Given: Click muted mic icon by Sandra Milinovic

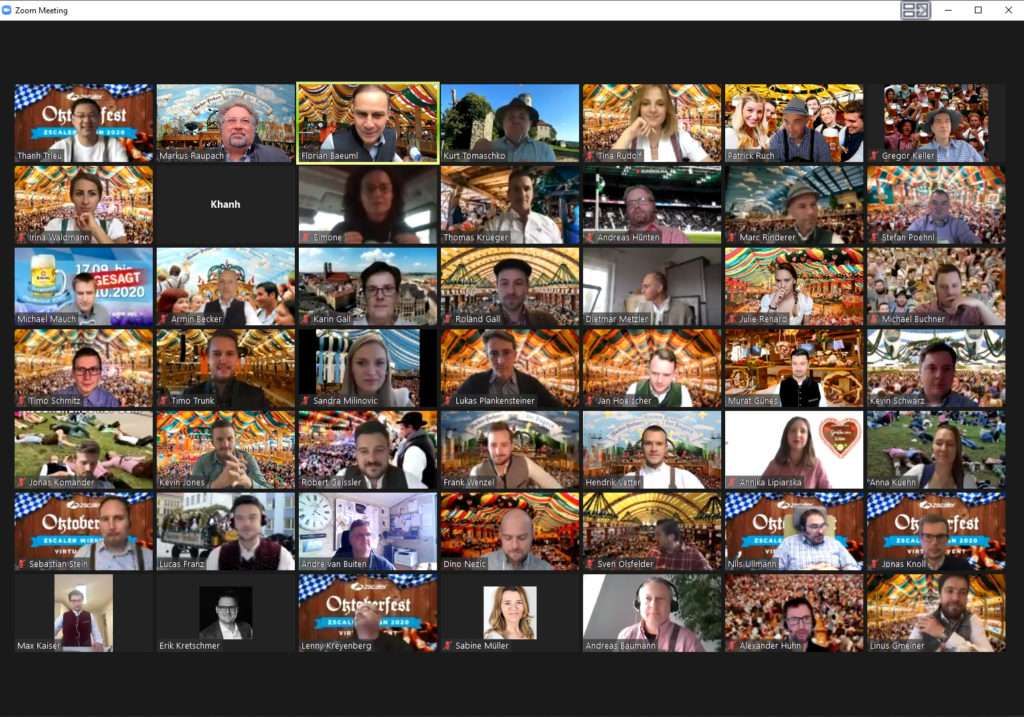Looking at the screenshot, I should click(306, 401).
